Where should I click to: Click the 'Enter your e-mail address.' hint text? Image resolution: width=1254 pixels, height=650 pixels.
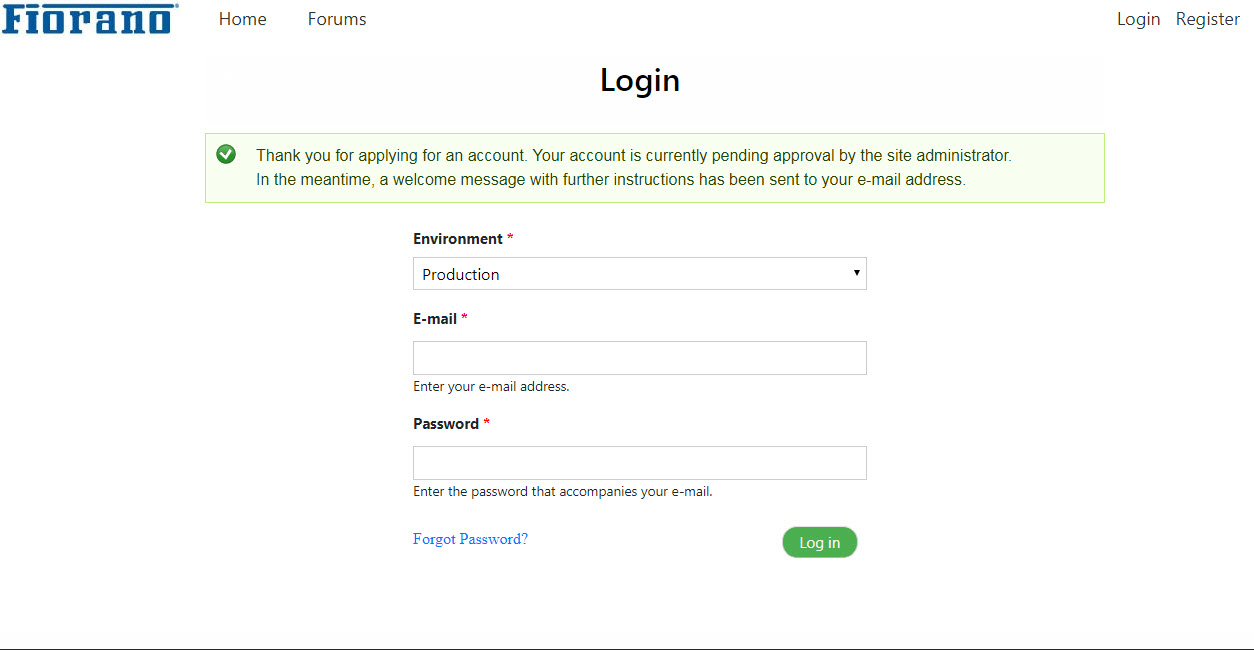pyautogui.click(x=491, y=386)
